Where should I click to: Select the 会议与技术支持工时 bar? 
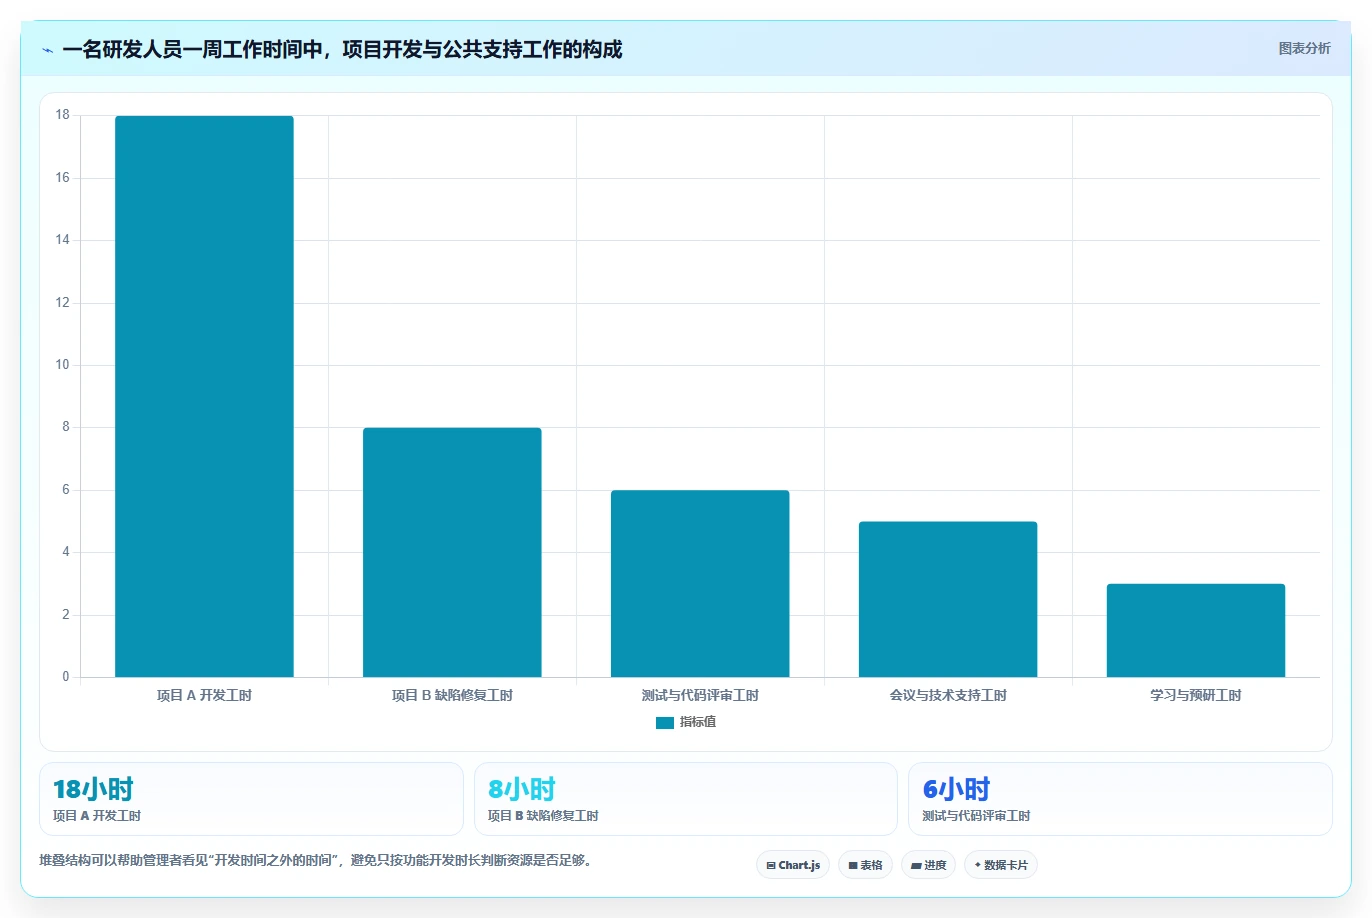point(948,599)
